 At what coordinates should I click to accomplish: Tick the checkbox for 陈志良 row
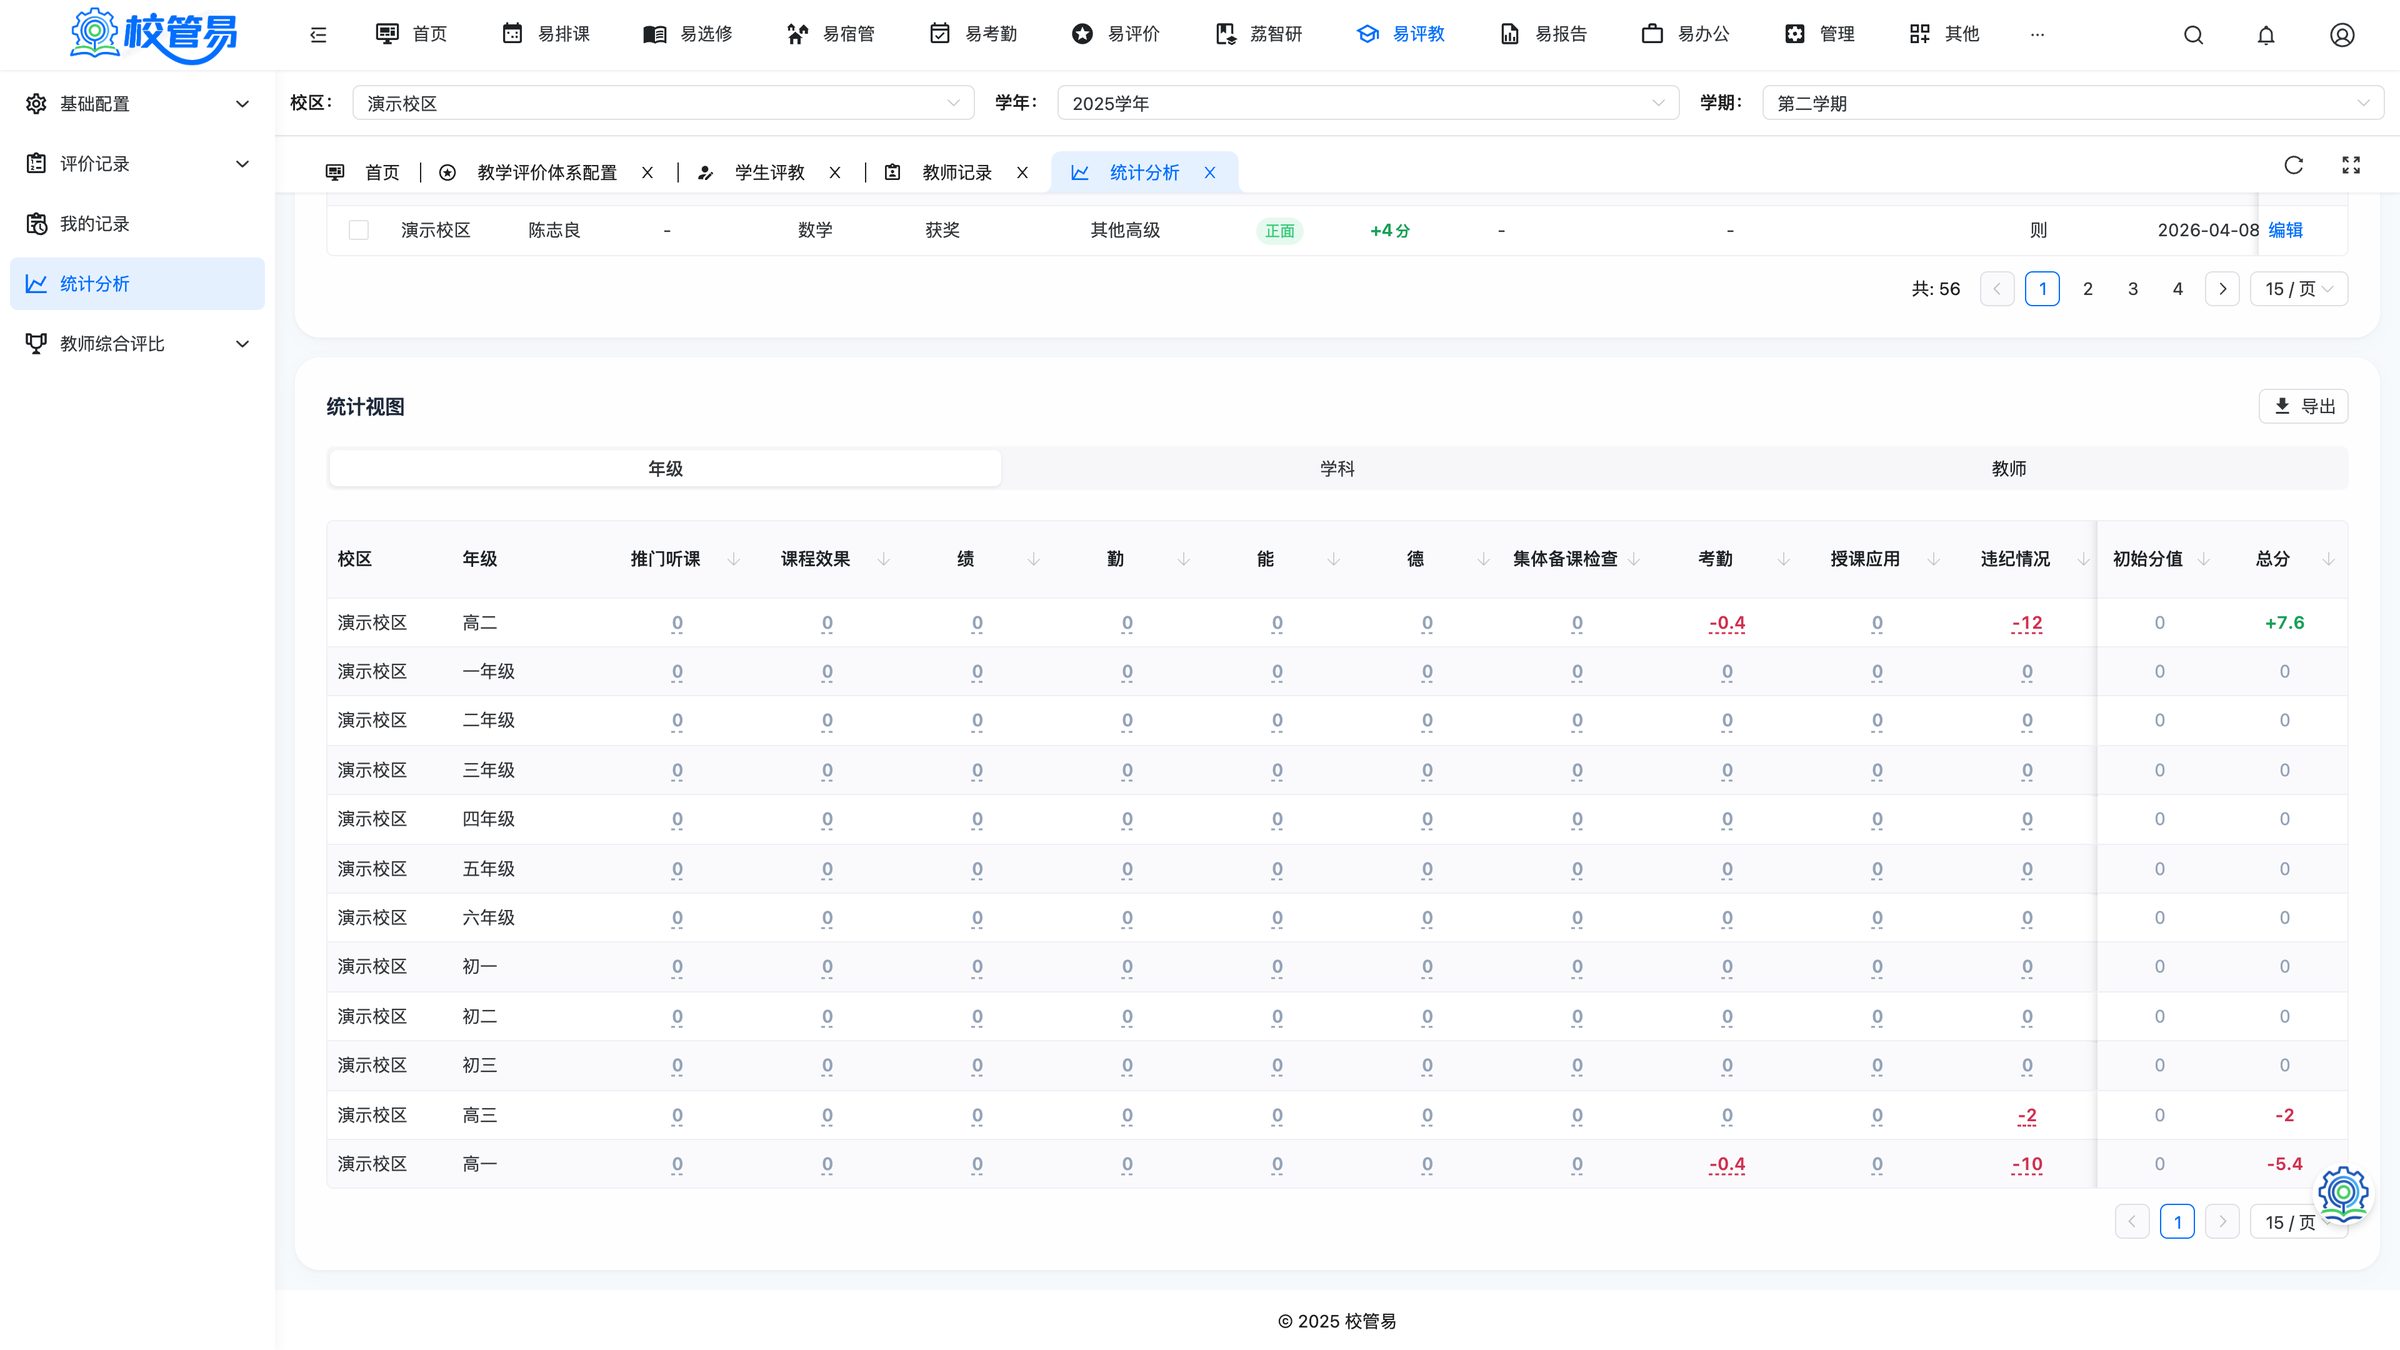pos(359,230)
